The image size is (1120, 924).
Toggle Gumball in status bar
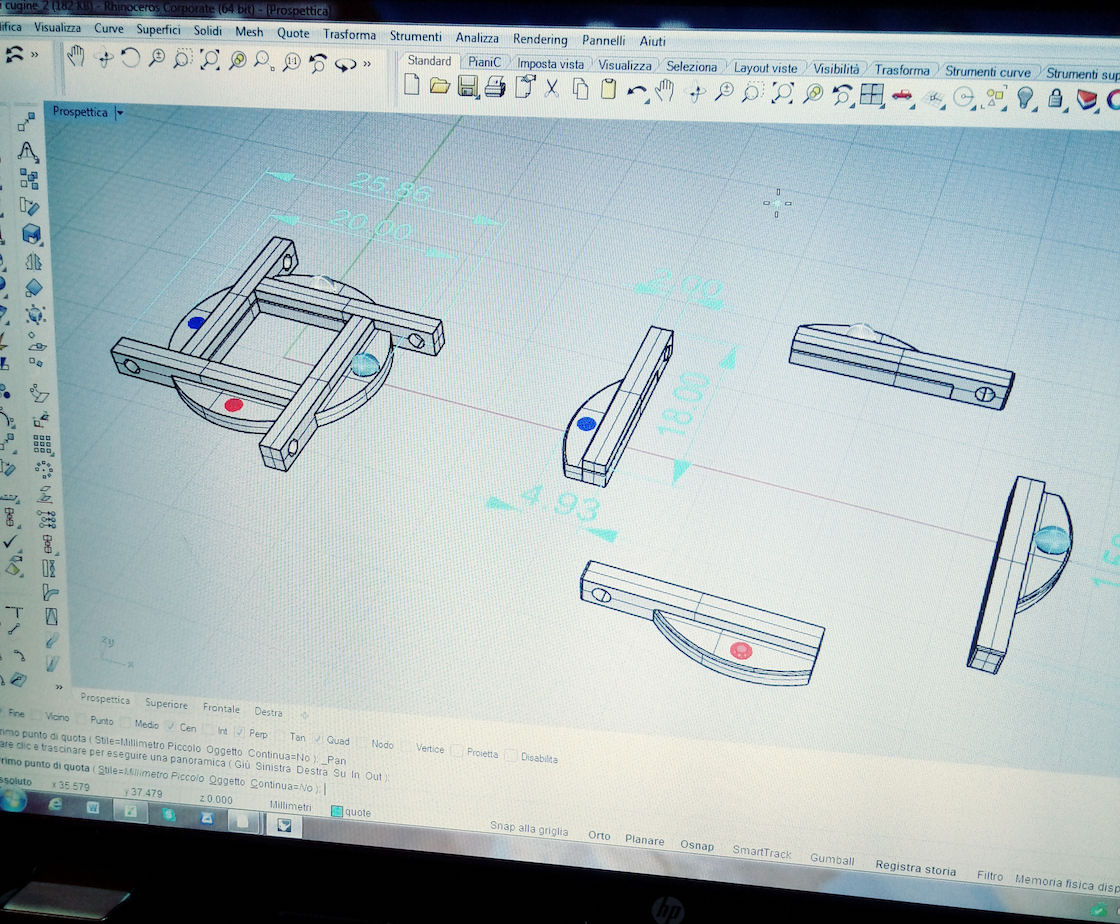point(832,858)
